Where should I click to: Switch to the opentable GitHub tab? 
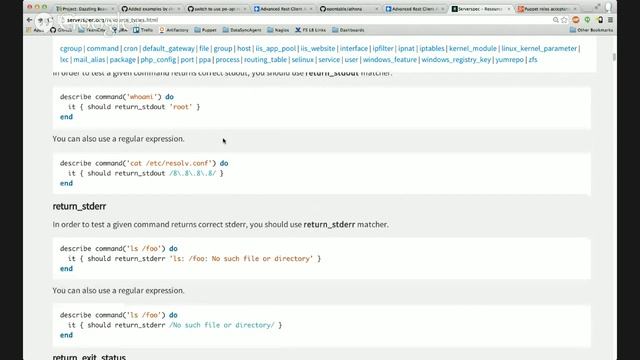349,9
